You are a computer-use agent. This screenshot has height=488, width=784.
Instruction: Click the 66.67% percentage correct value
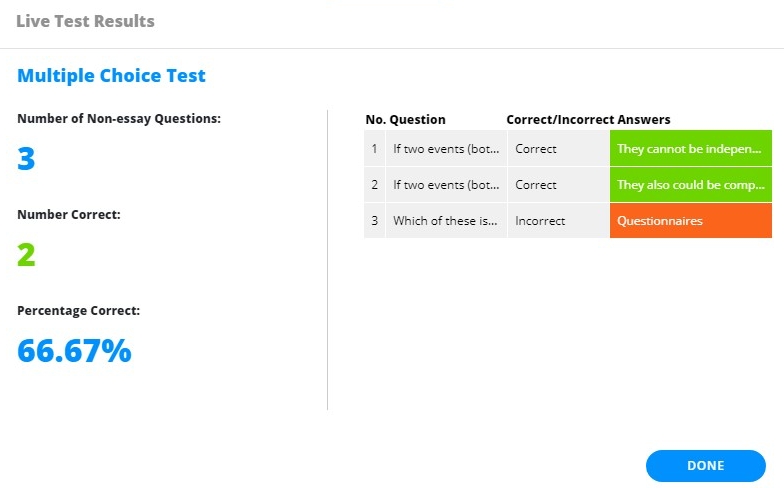(74, 350)
